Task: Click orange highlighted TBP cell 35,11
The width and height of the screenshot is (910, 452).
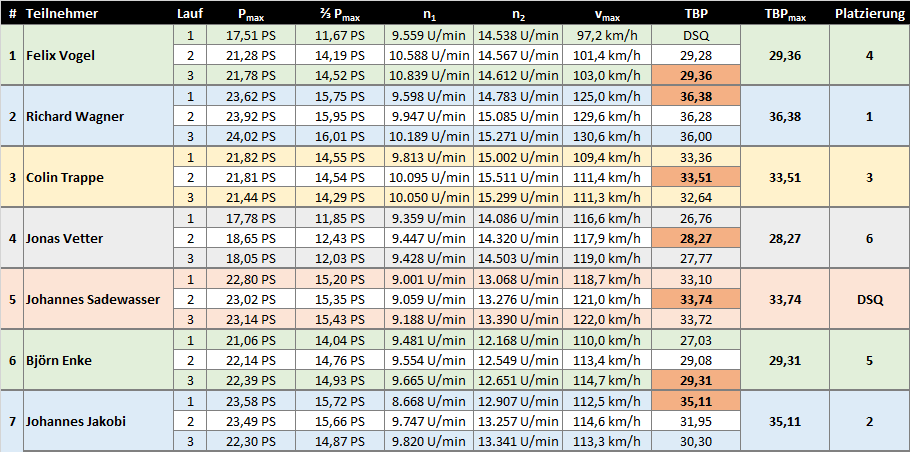Action: pyautogui.click(x=696, y=401)
